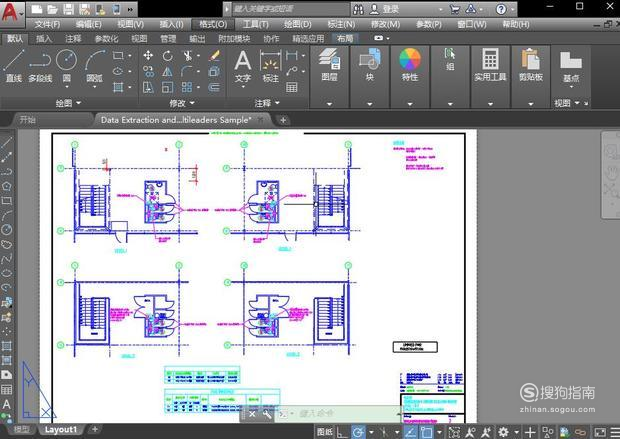Image resolution: width=620 pixels, height=439 pixels.
Task: Click the plus button to add drawing tab
Action: coord(283,120)
